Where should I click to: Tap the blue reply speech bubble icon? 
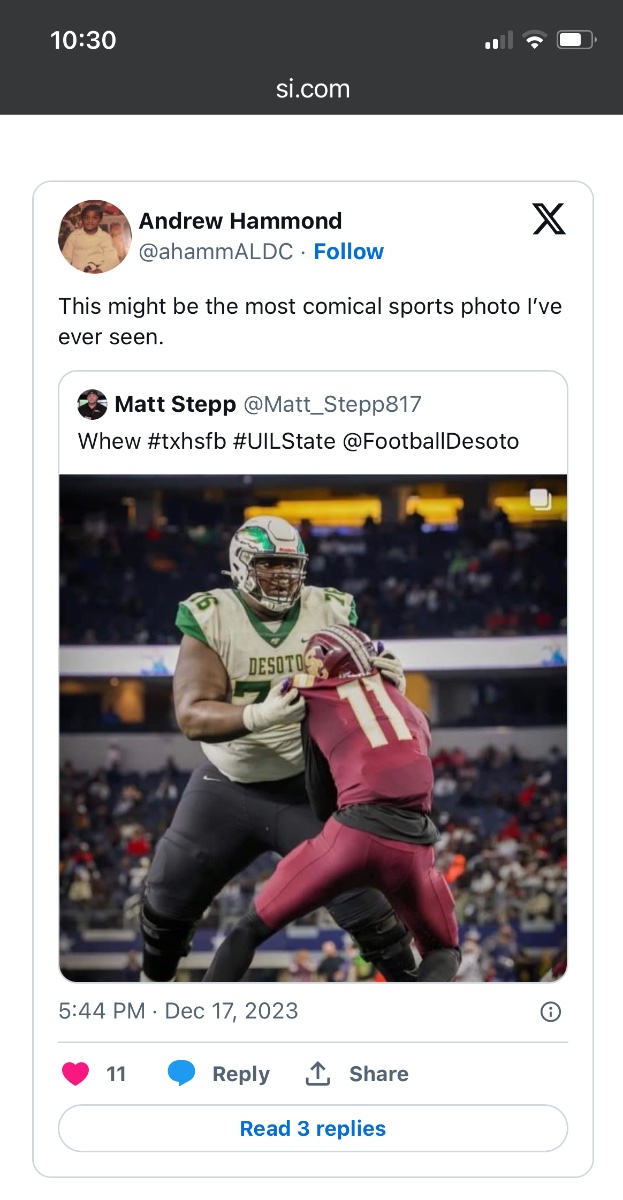[181, 1074]
